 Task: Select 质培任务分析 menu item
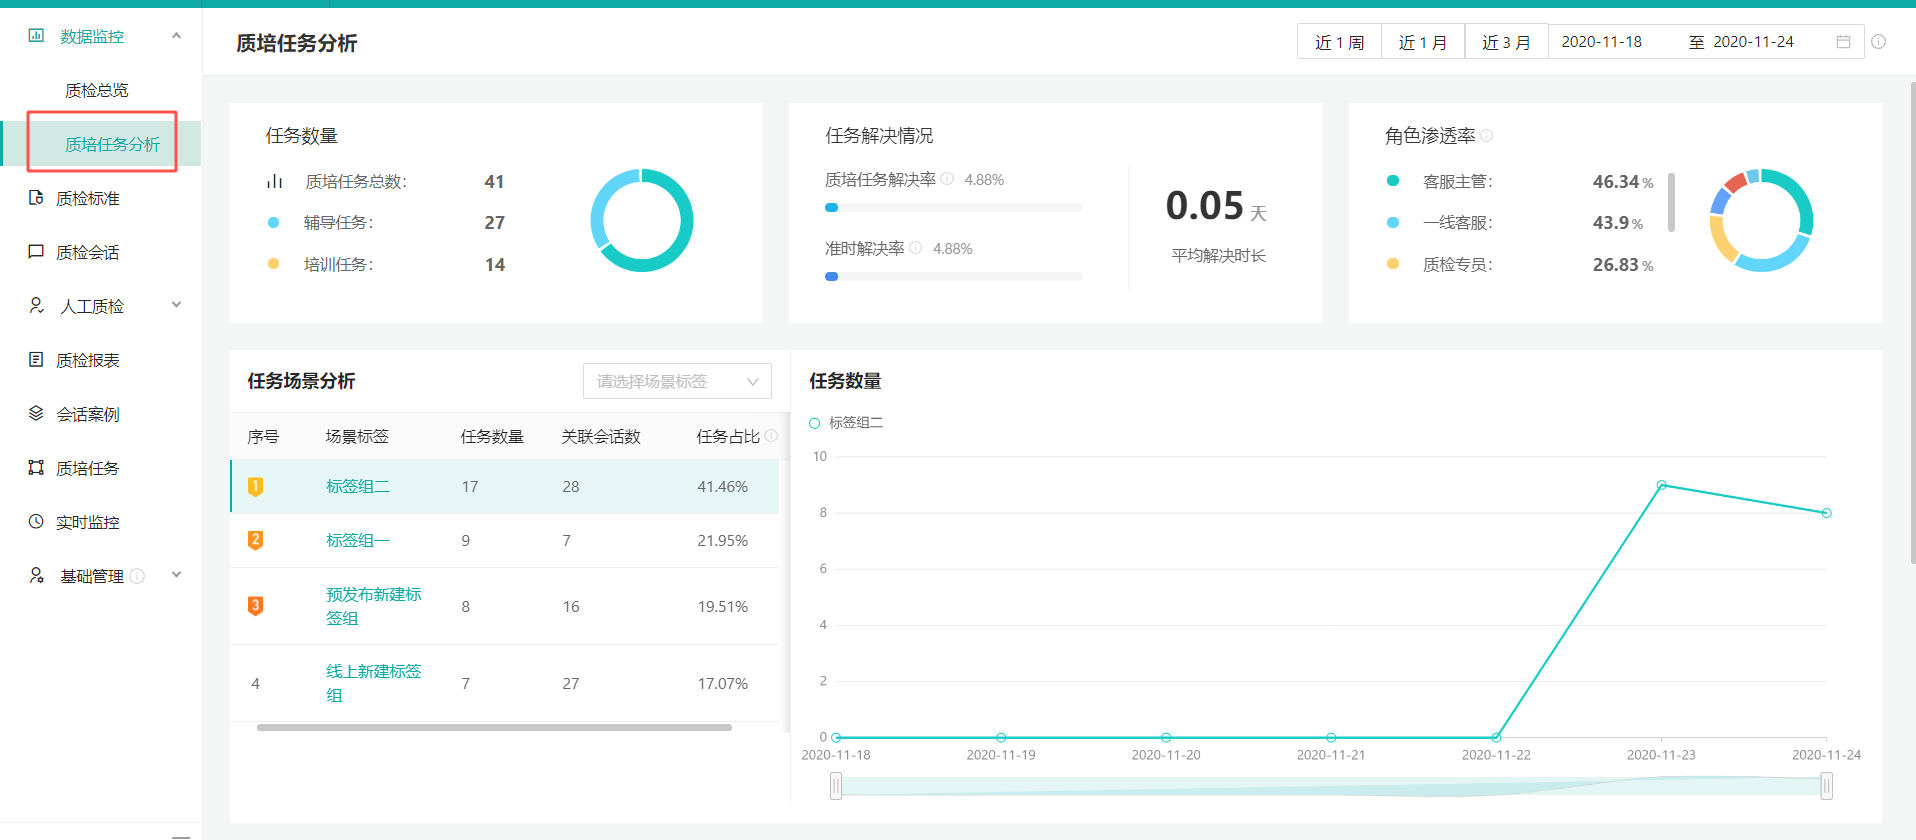[x=112, y=144]
